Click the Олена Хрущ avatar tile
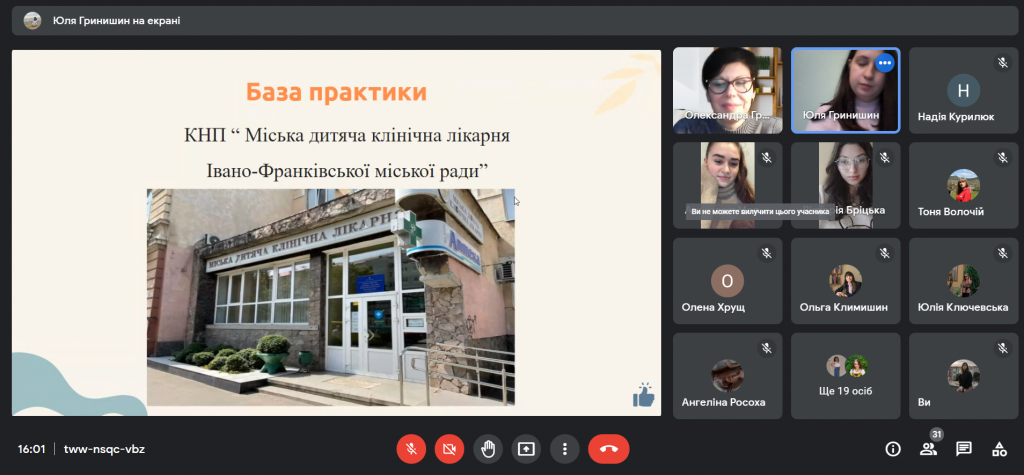Screen dimensions: 1024x475 (x=727, y=281)
